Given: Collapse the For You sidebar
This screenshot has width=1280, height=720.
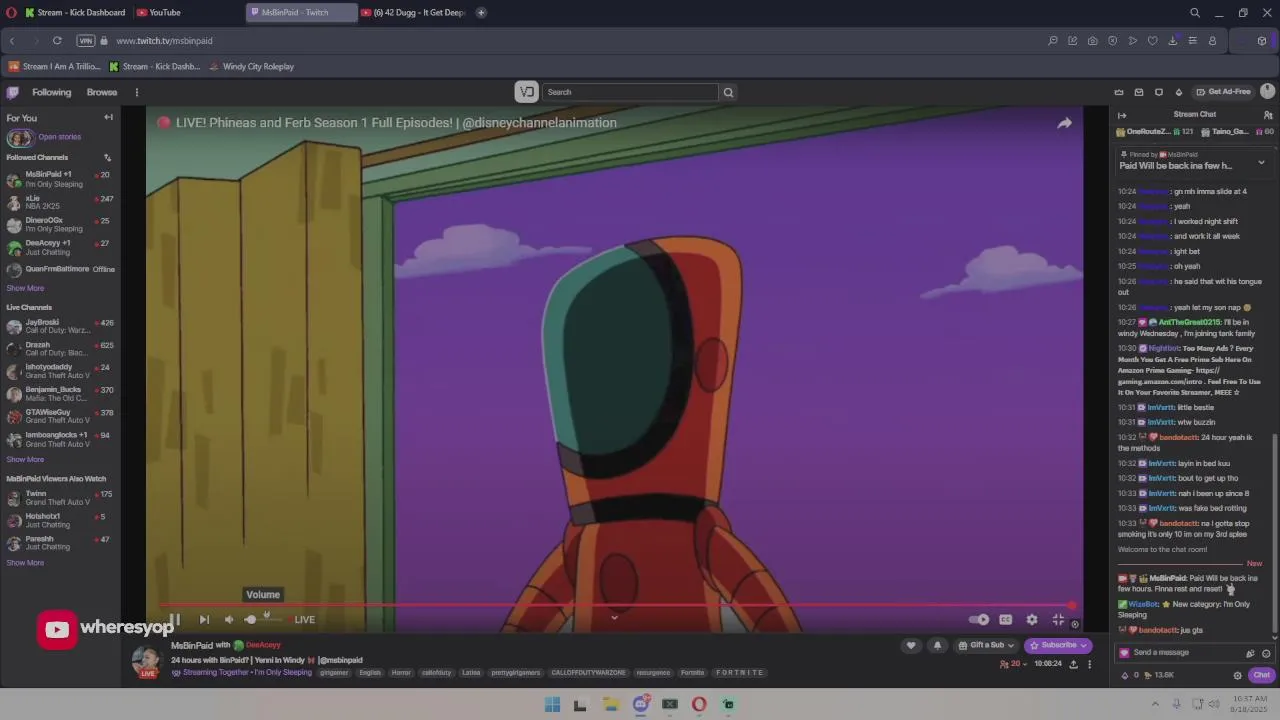Looking at the screenshot, I should [108, 117].
